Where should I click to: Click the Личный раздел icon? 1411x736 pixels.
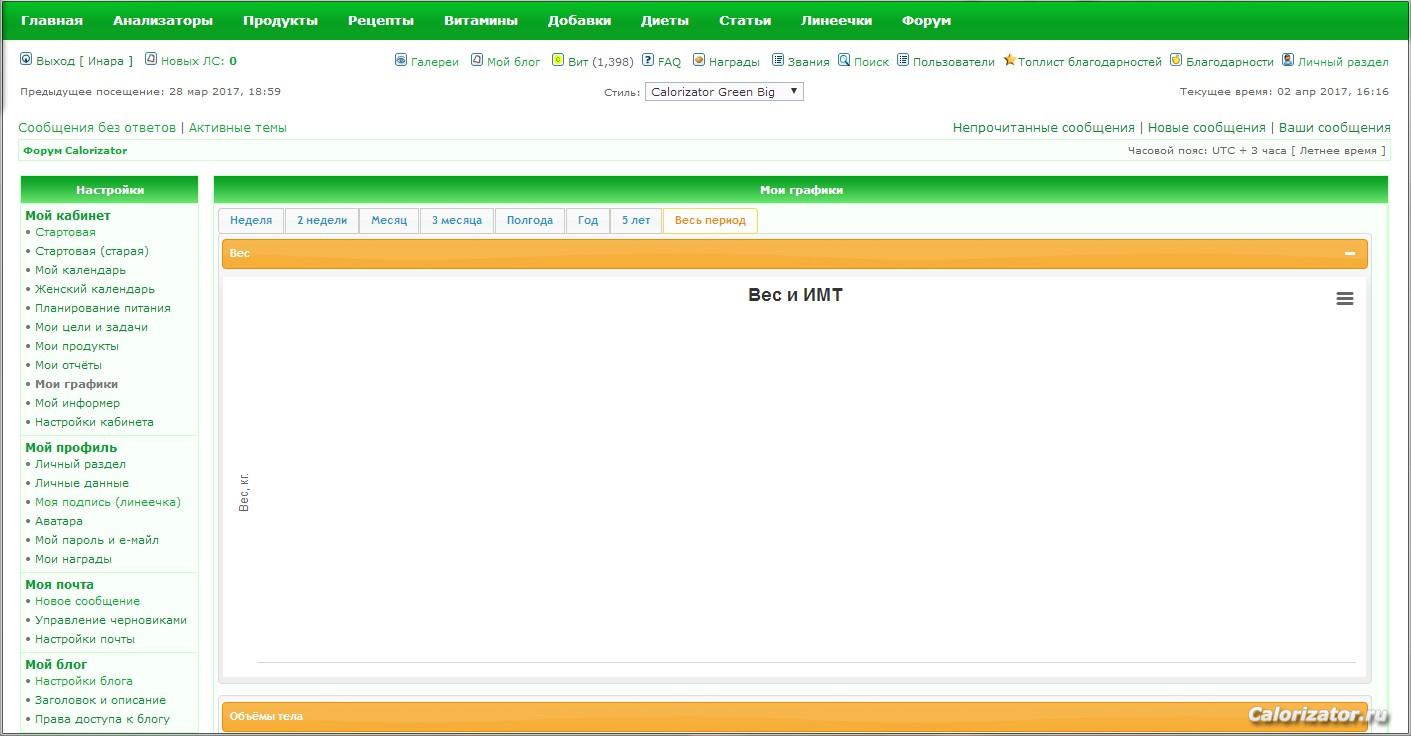[1288, 60]
